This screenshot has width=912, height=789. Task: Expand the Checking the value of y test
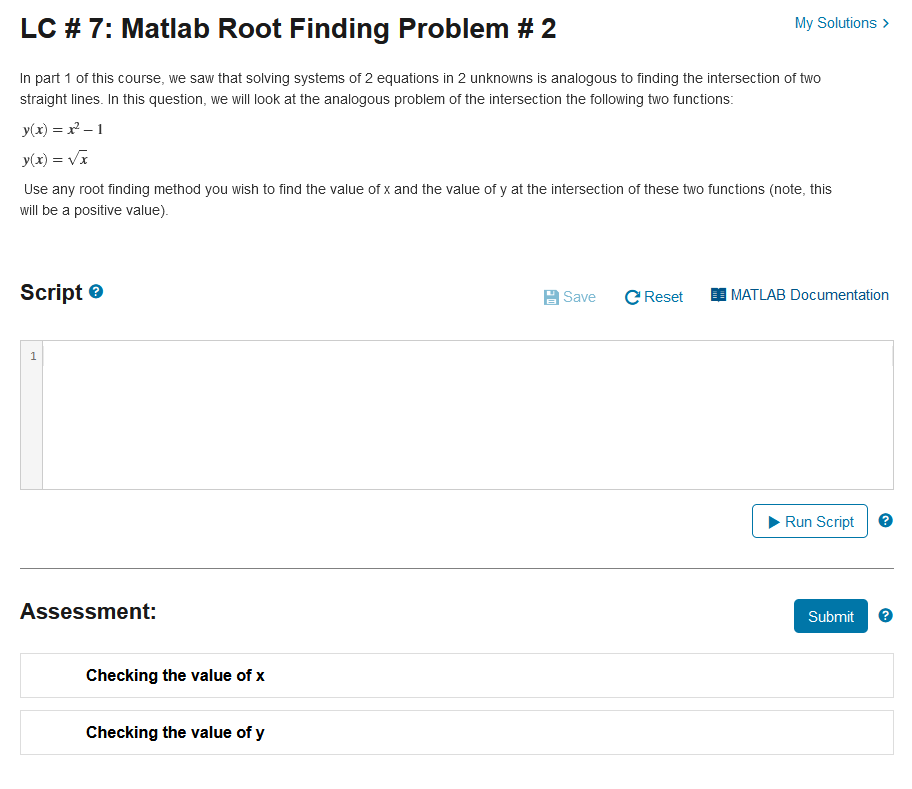point(175,732)
